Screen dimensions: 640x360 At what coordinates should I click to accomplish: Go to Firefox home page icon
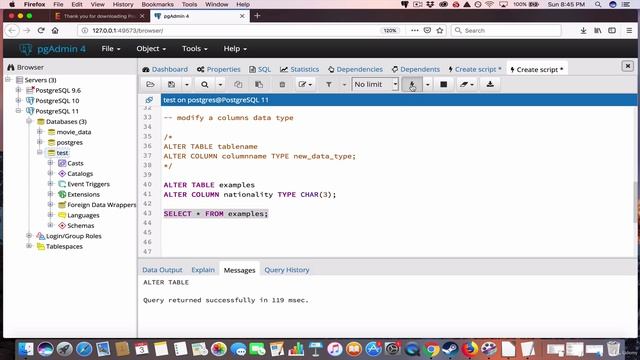tap(55, 31)
